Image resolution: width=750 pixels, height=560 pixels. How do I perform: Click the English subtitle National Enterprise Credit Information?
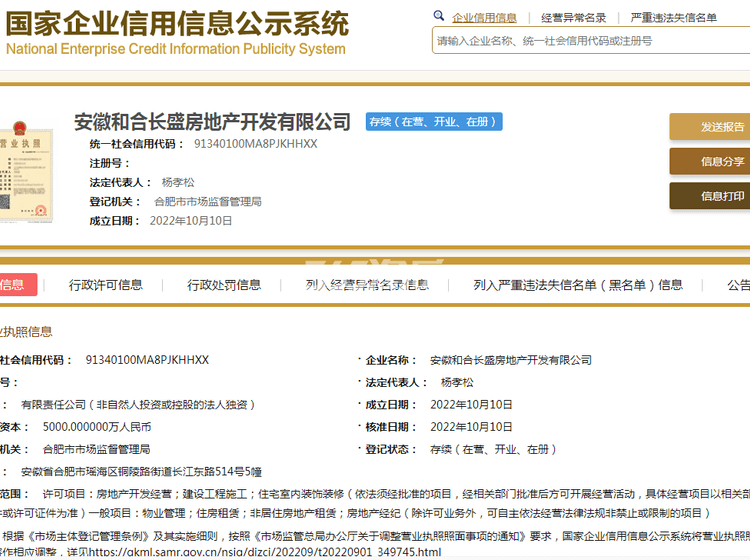tap(176, 48)
